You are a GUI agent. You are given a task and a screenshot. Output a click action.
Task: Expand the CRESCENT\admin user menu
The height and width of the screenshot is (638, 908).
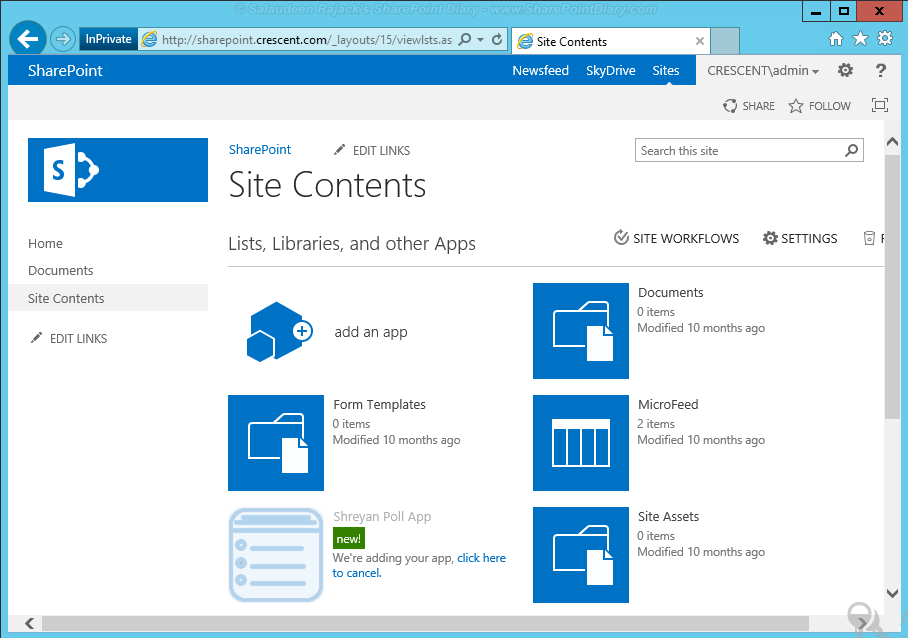coord(763,71)
